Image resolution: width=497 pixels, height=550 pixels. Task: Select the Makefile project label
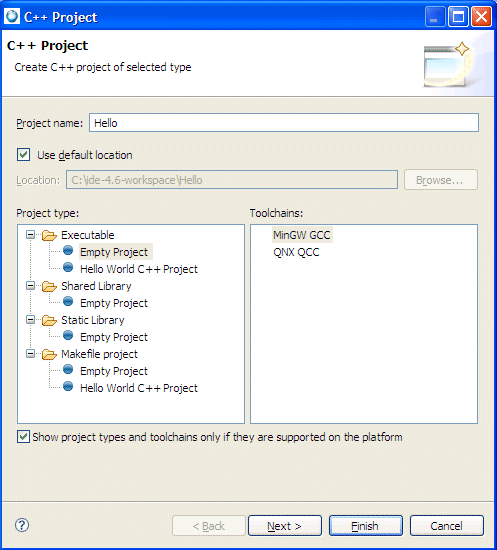point(99,354)
